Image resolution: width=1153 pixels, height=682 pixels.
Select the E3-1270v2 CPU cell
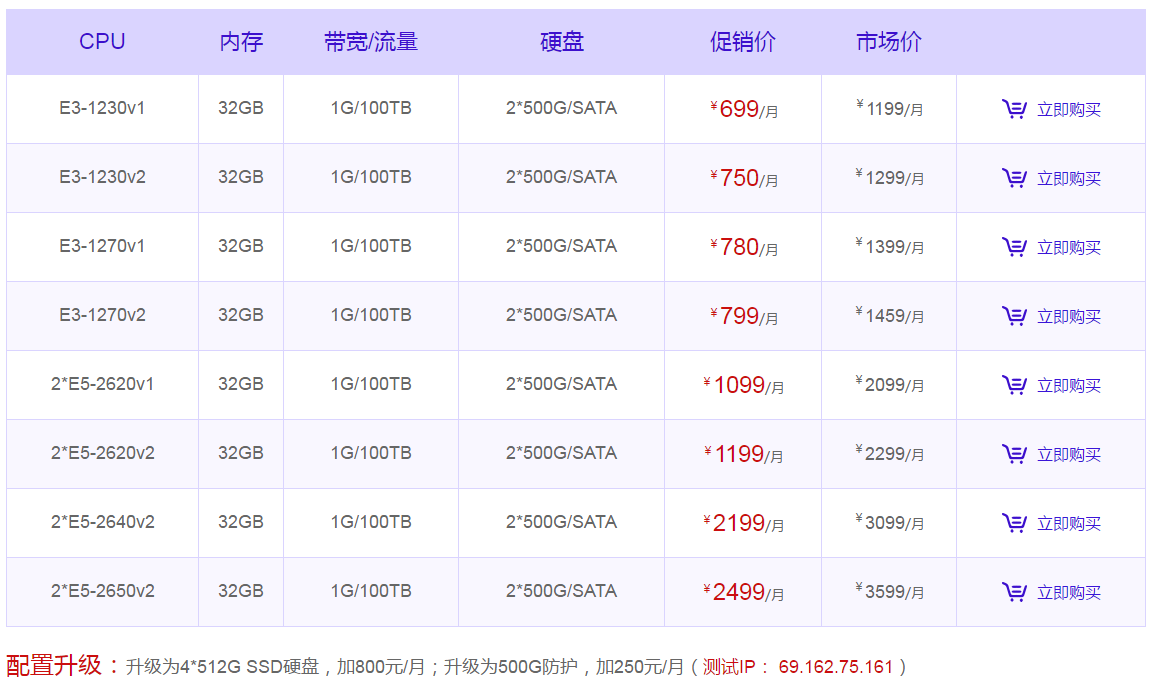(x=102, y=315)
